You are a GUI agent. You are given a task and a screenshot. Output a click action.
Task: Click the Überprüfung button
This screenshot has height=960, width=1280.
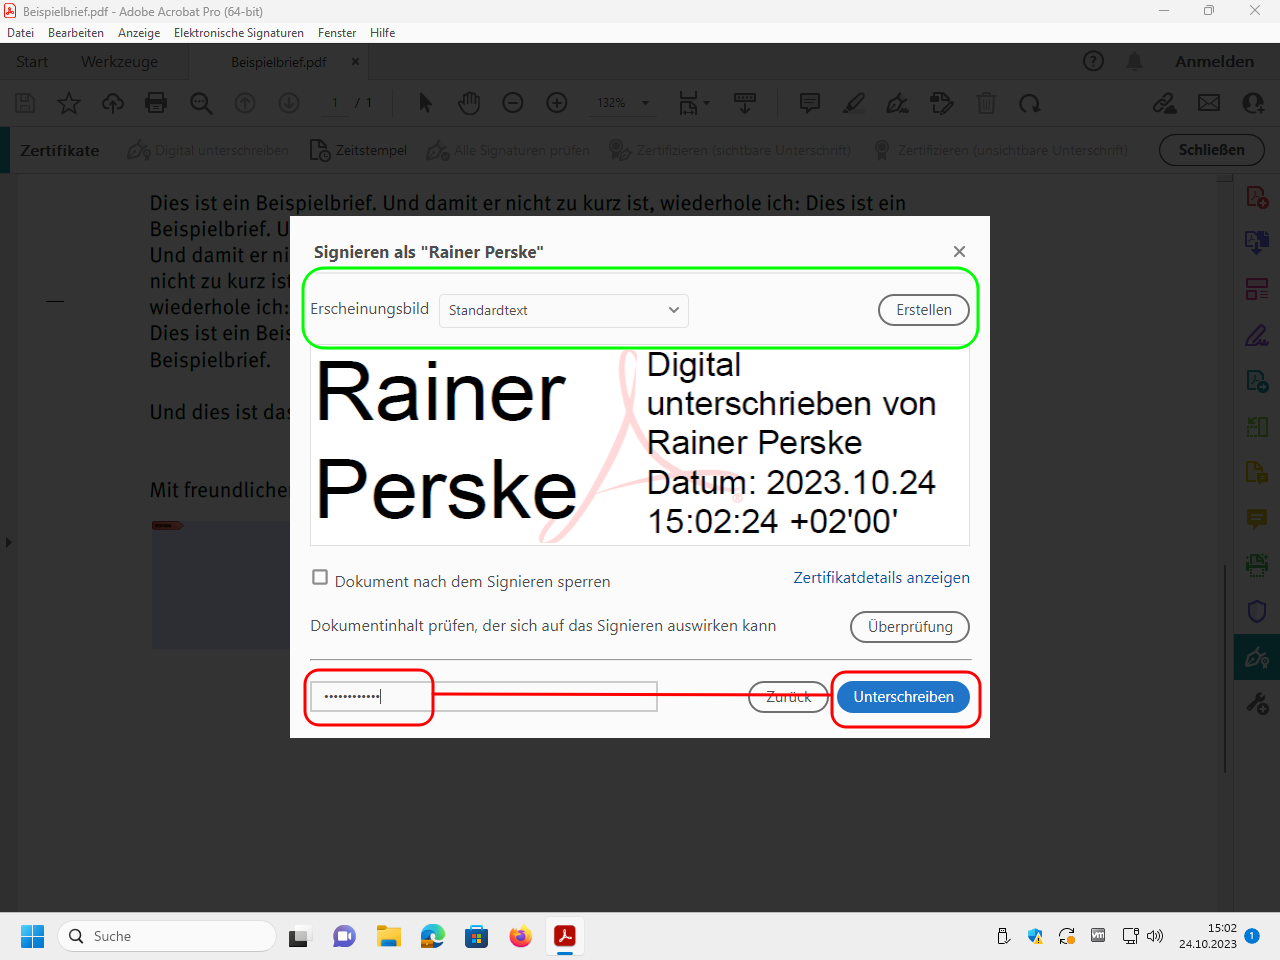point(909,627)
